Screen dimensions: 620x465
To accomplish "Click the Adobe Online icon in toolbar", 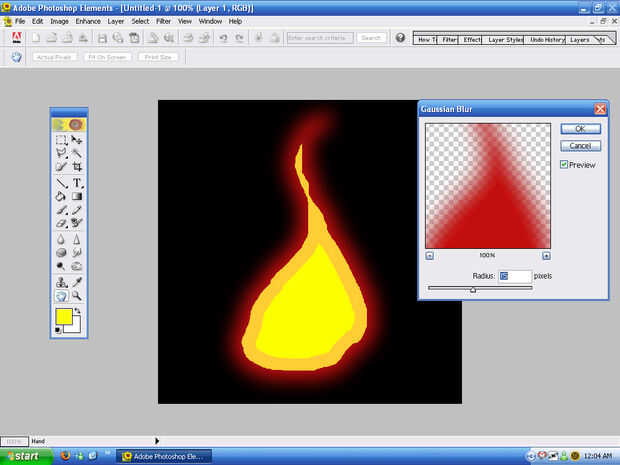I will pos(17,38).
